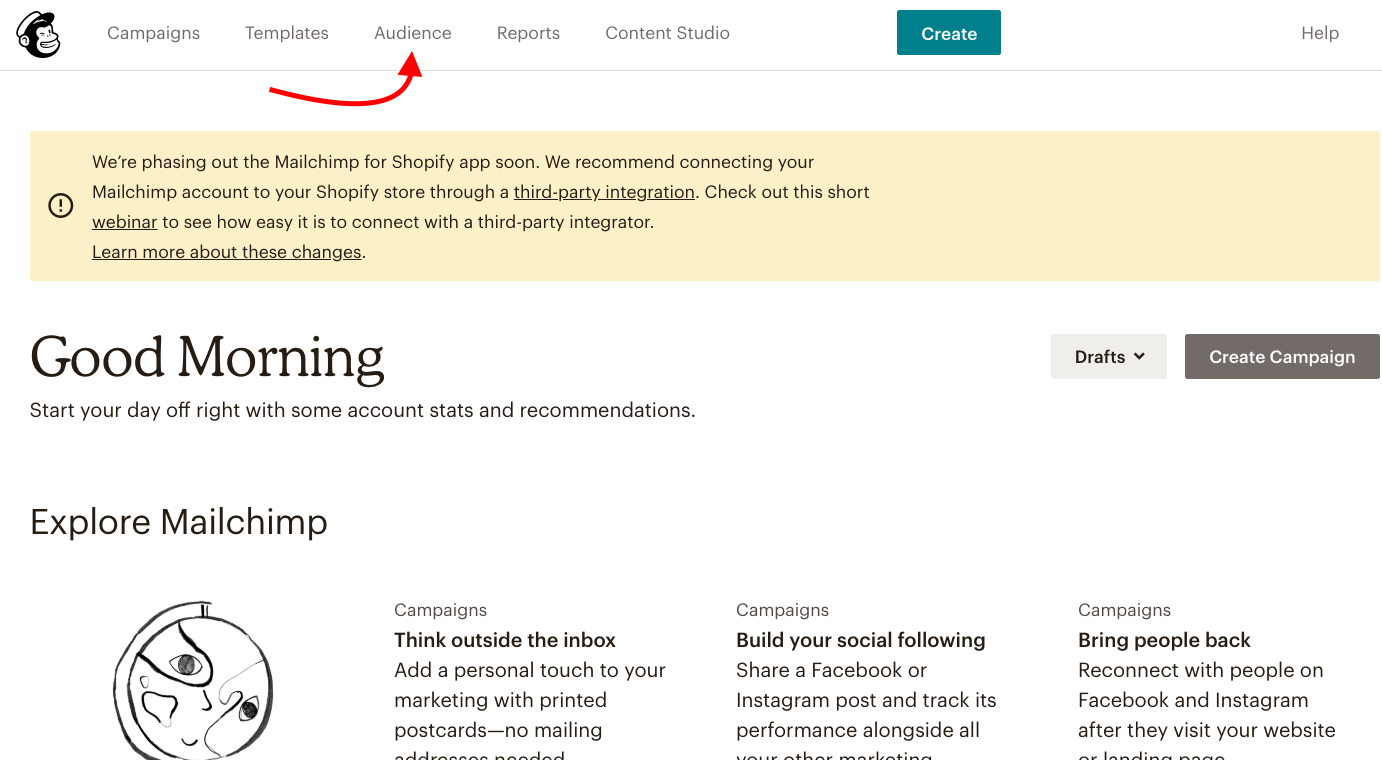Screen dimensions: 1382x760
Task: Select the Build your social following heading
Action: [861, 640]
